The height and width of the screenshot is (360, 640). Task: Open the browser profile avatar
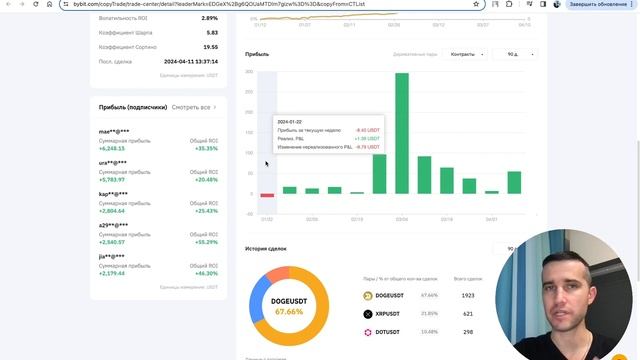pyautogui.click(x=557, y=4)
